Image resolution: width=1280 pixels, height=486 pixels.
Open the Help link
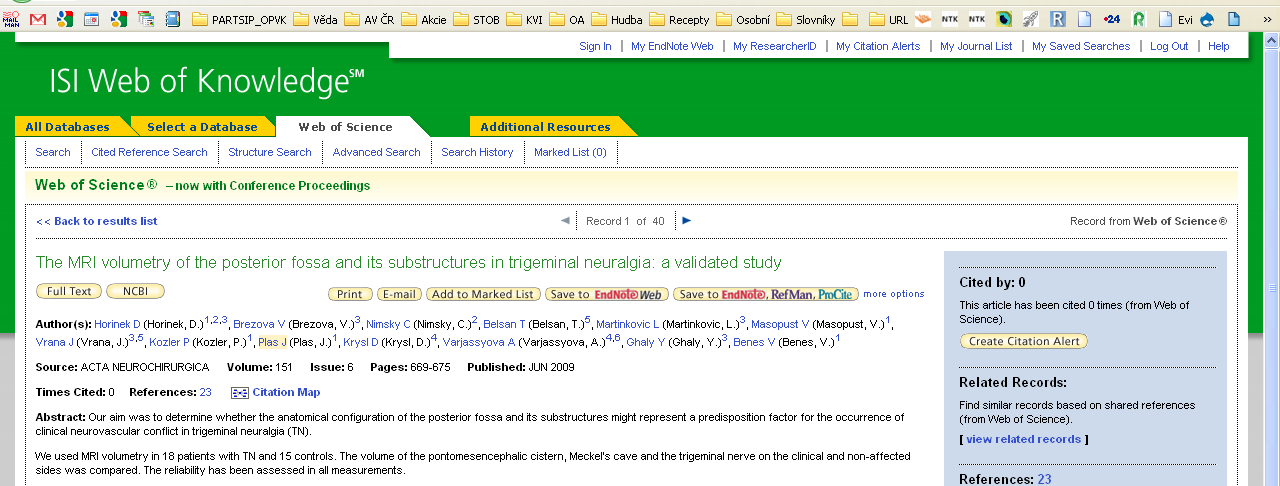coord(1219,46)
